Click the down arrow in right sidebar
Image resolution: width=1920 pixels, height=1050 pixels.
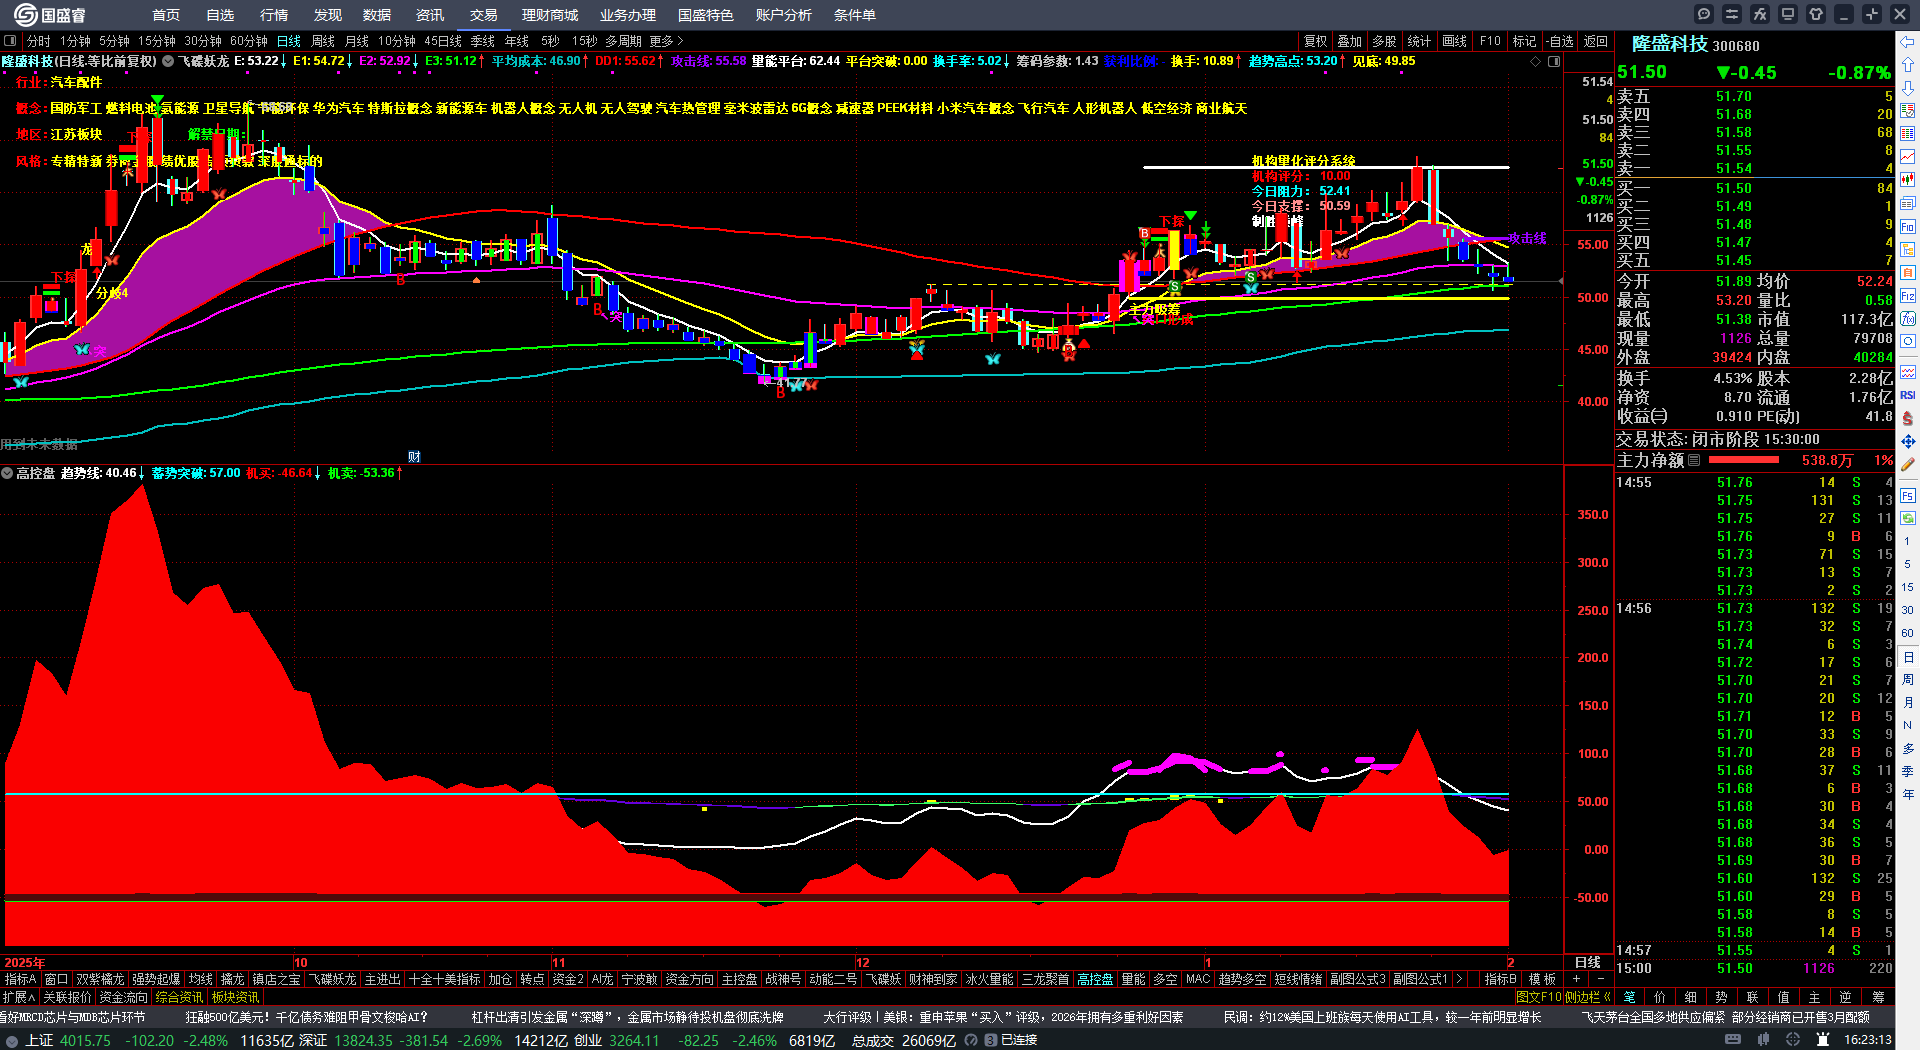click(1908, 88)
